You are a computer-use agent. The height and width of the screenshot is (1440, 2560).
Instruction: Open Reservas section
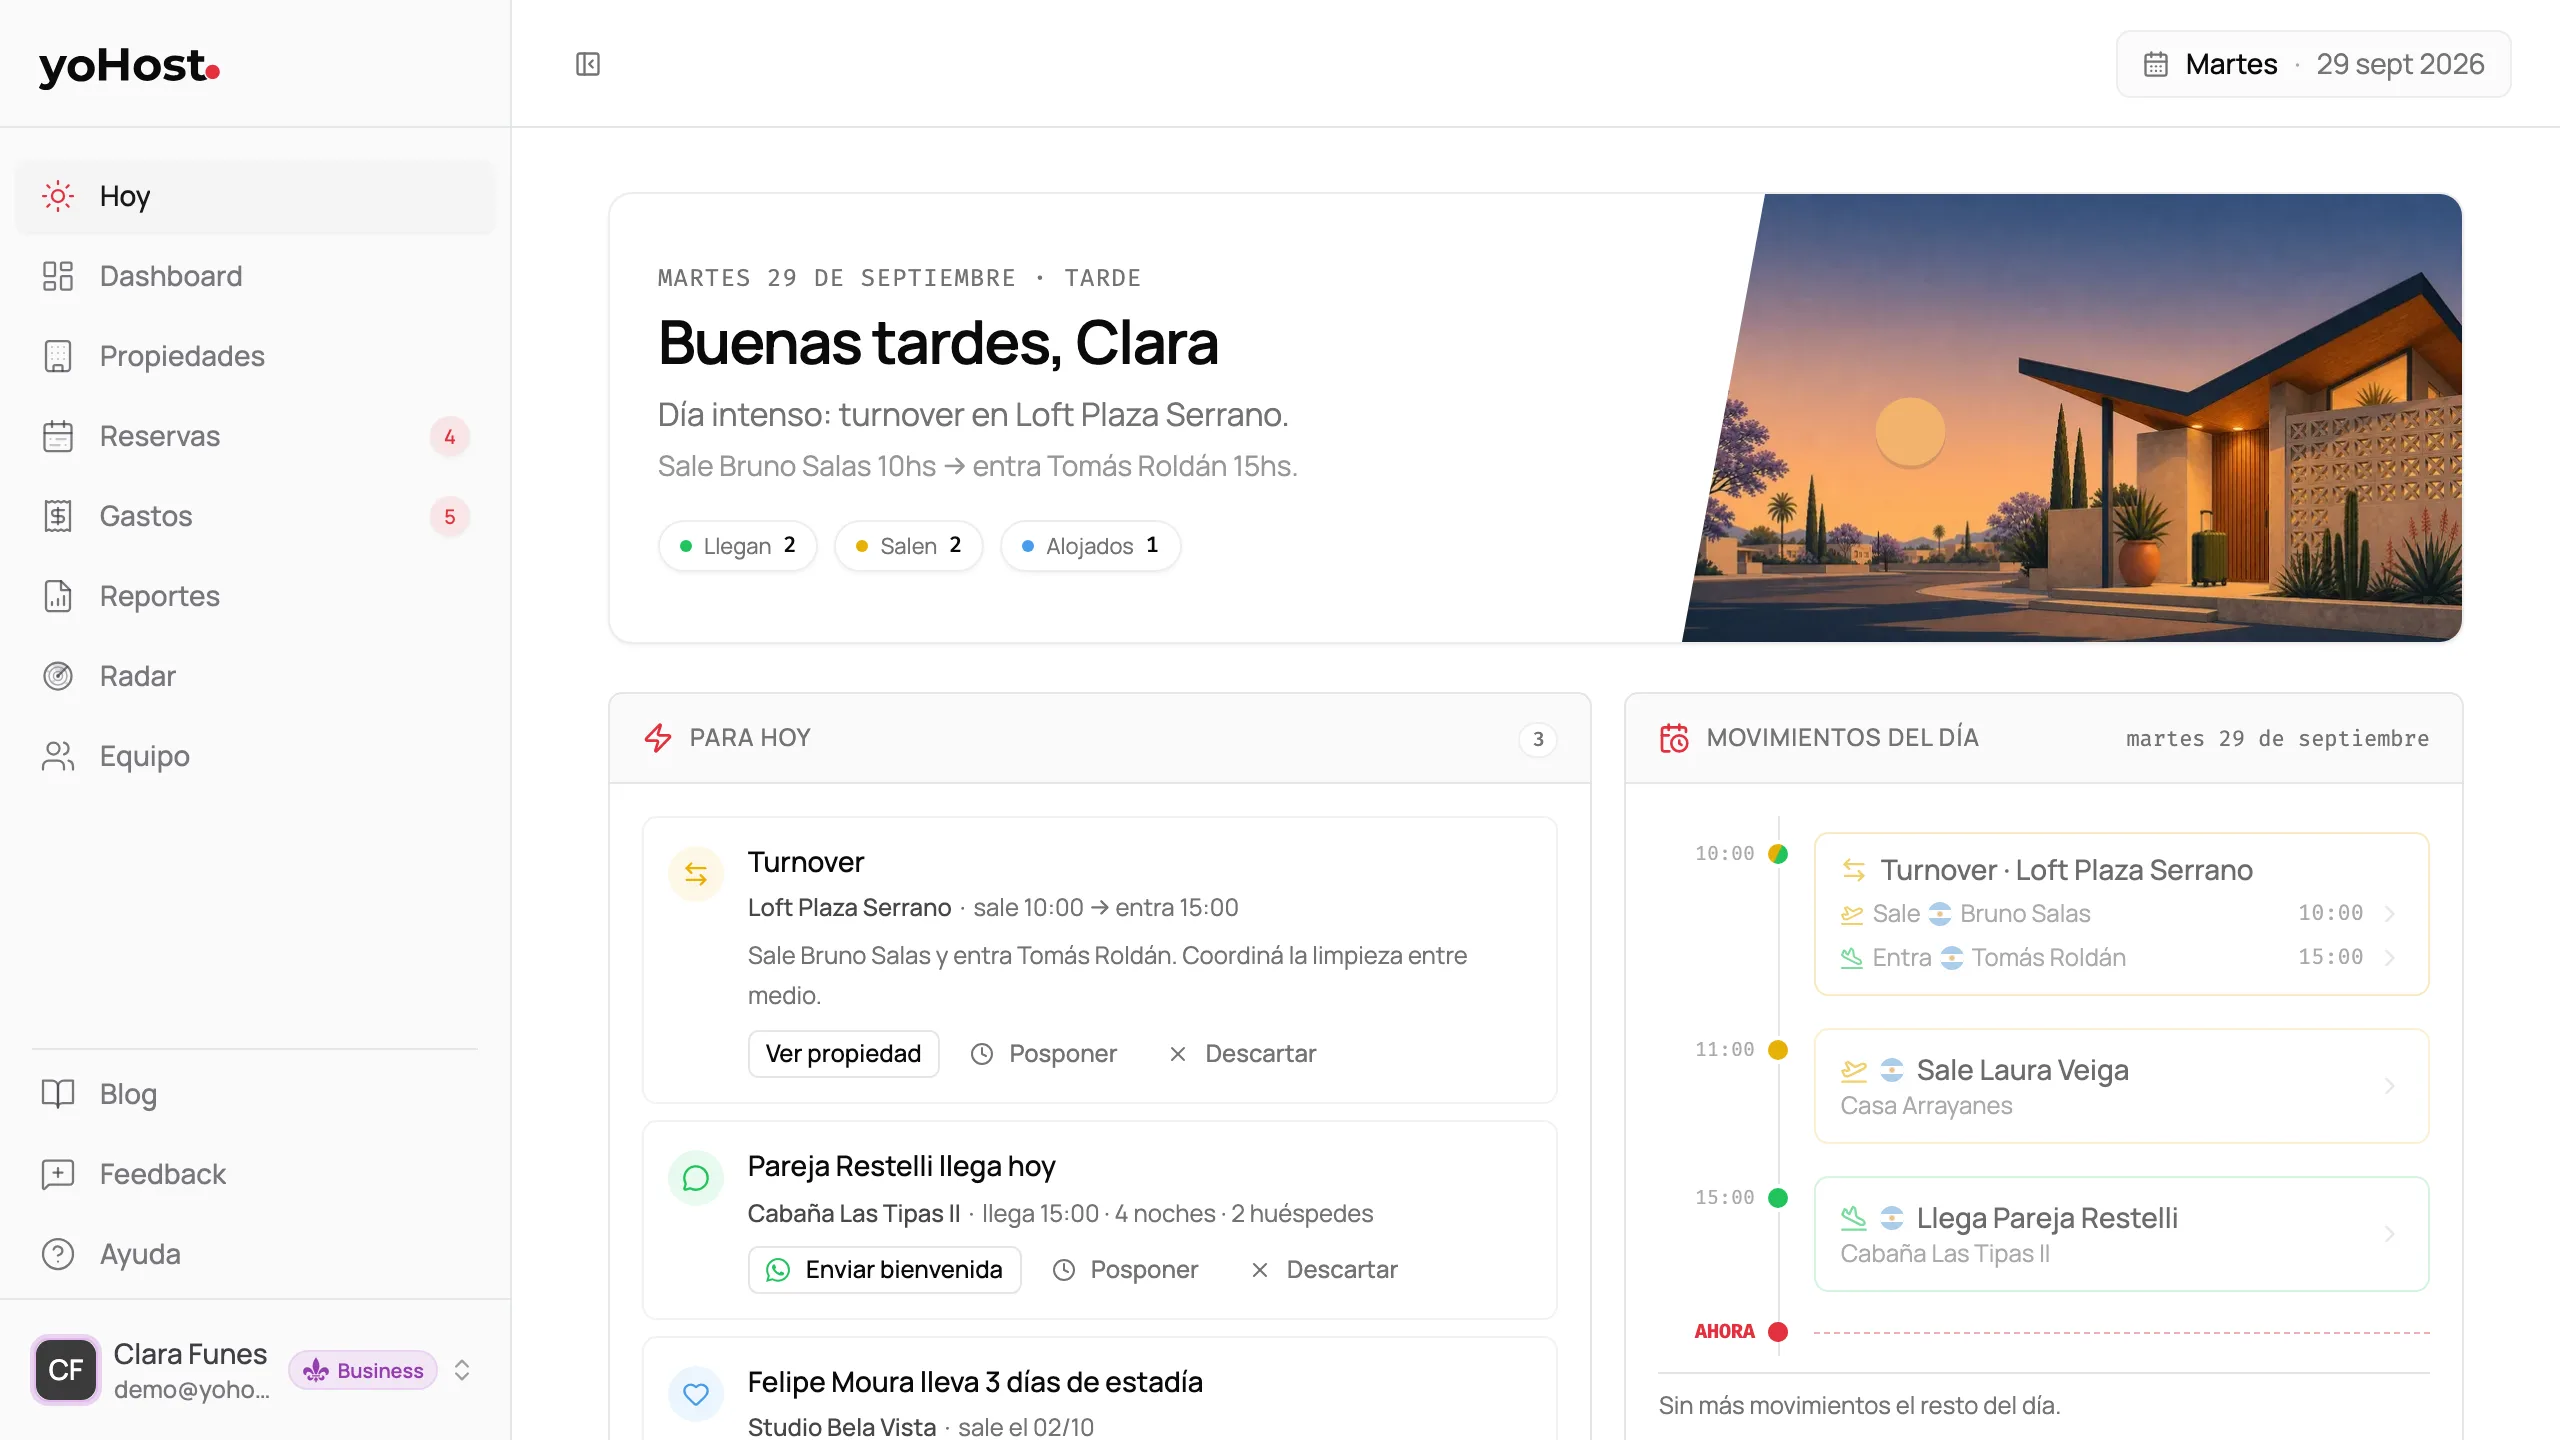pos(256,436)
